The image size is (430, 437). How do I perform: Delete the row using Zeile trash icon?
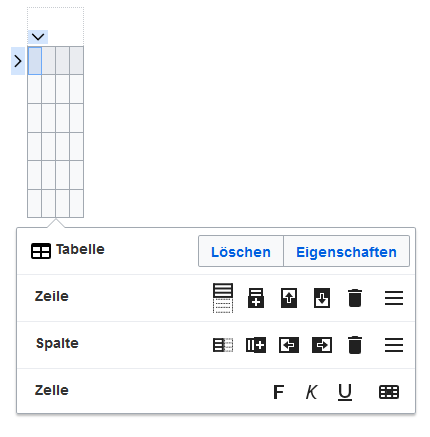point(355,298)
